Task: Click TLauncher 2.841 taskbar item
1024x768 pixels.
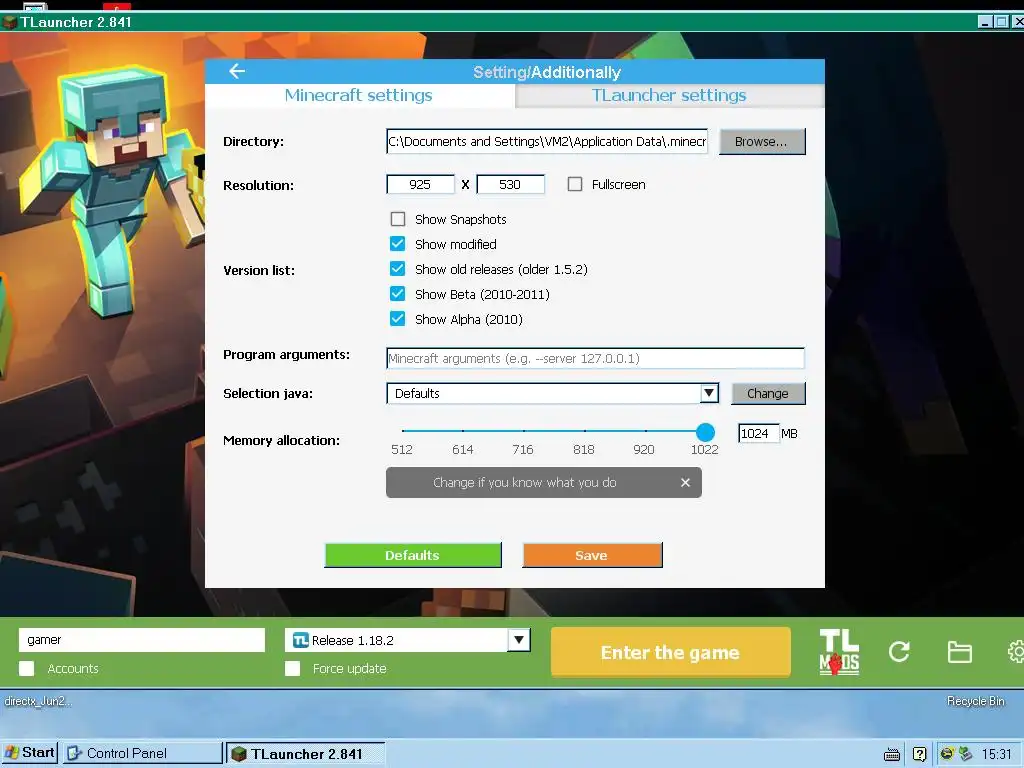Action: (306, 753)
